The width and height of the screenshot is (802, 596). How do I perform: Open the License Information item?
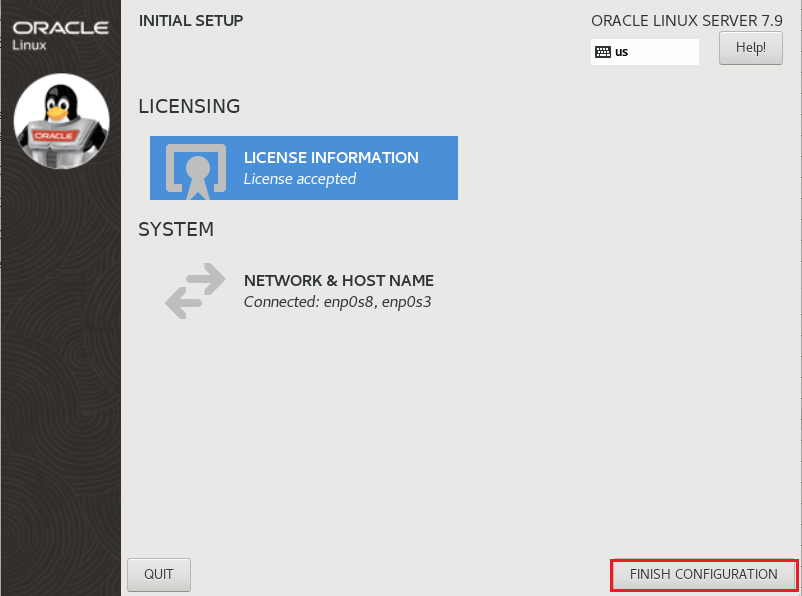[x=304, y=168]
